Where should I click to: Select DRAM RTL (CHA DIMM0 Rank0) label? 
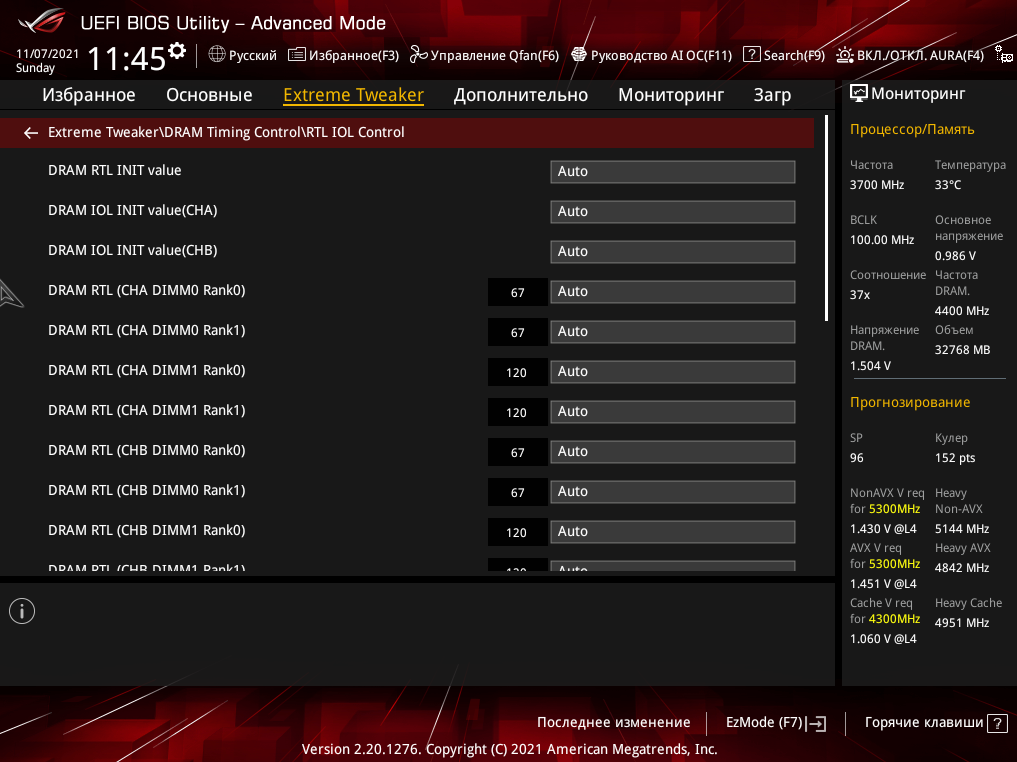point(147,291)
